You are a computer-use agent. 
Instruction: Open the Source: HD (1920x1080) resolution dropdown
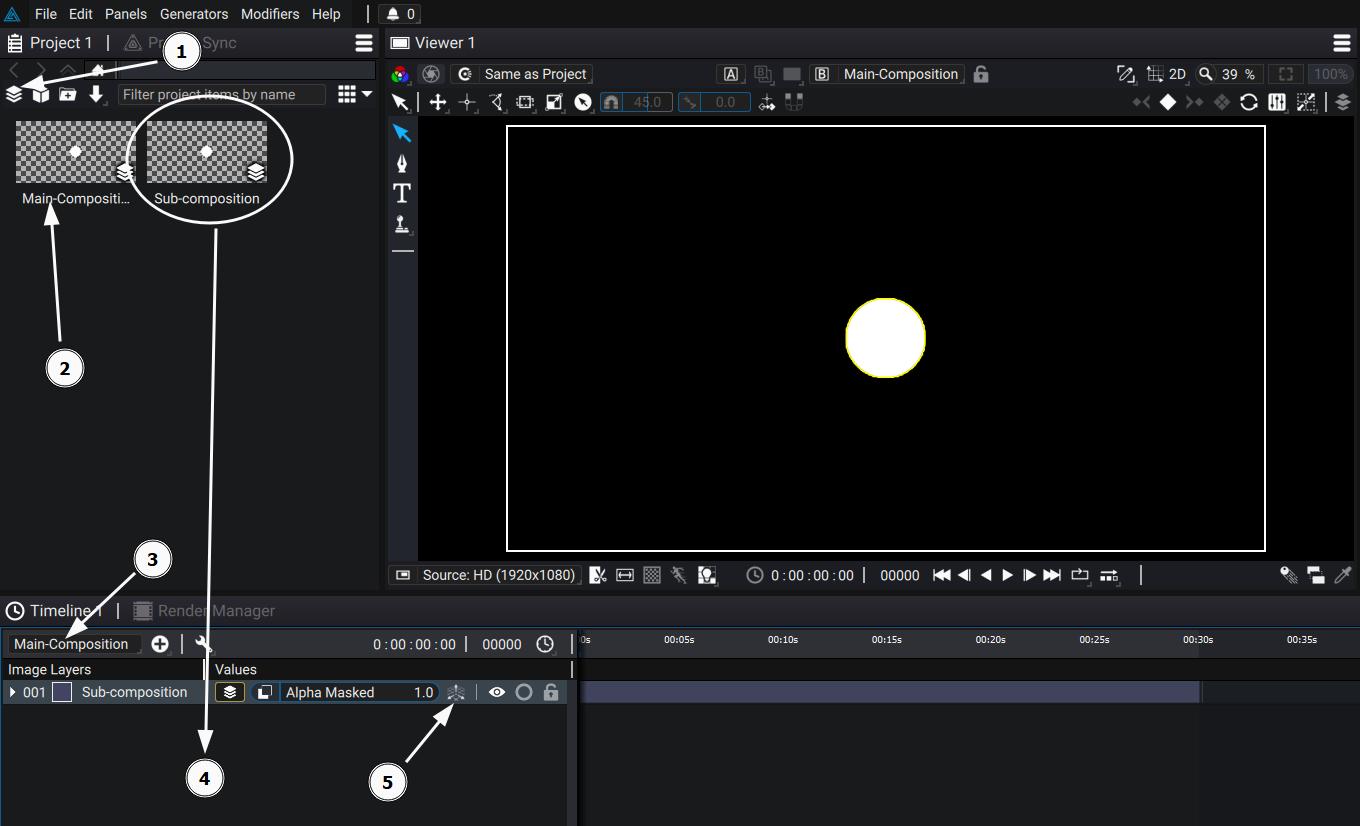(x=485, y=575)
